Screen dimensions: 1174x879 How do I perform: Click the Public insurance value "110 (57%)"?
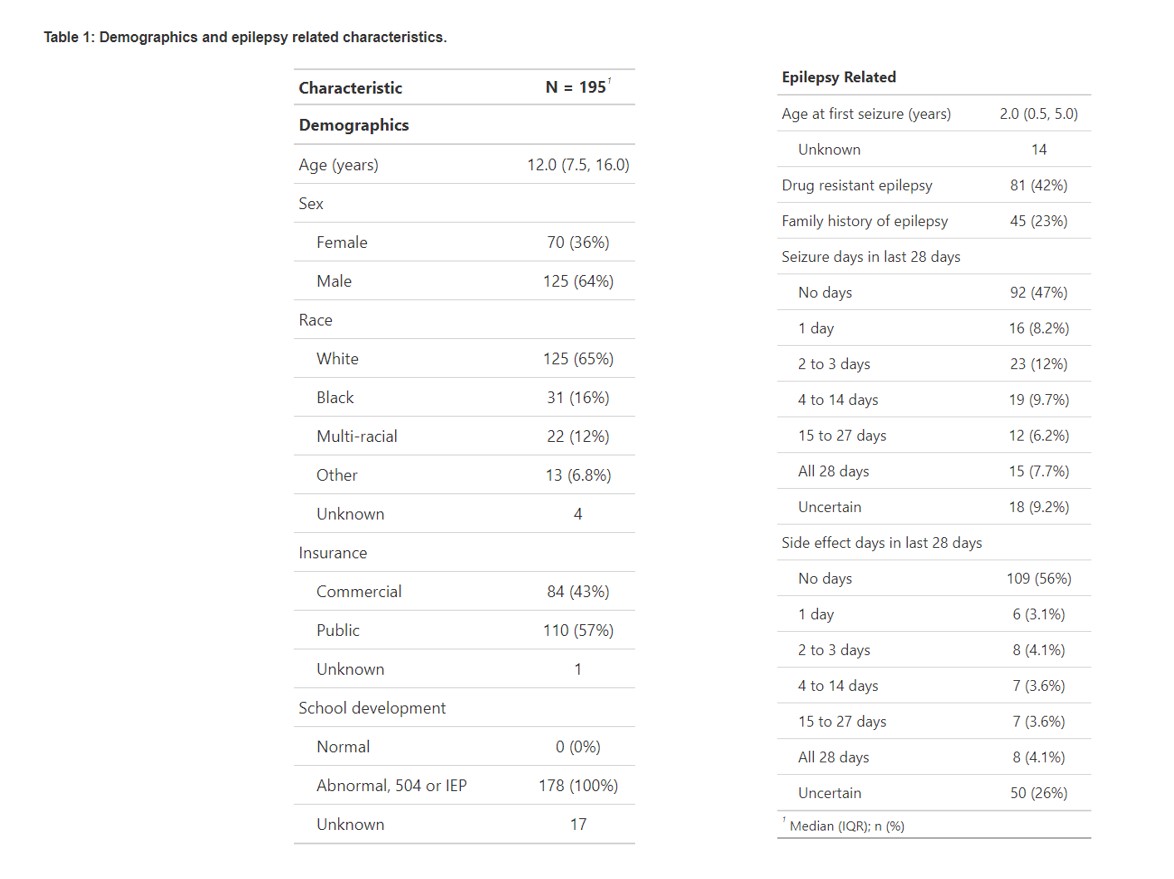(577, 631)
